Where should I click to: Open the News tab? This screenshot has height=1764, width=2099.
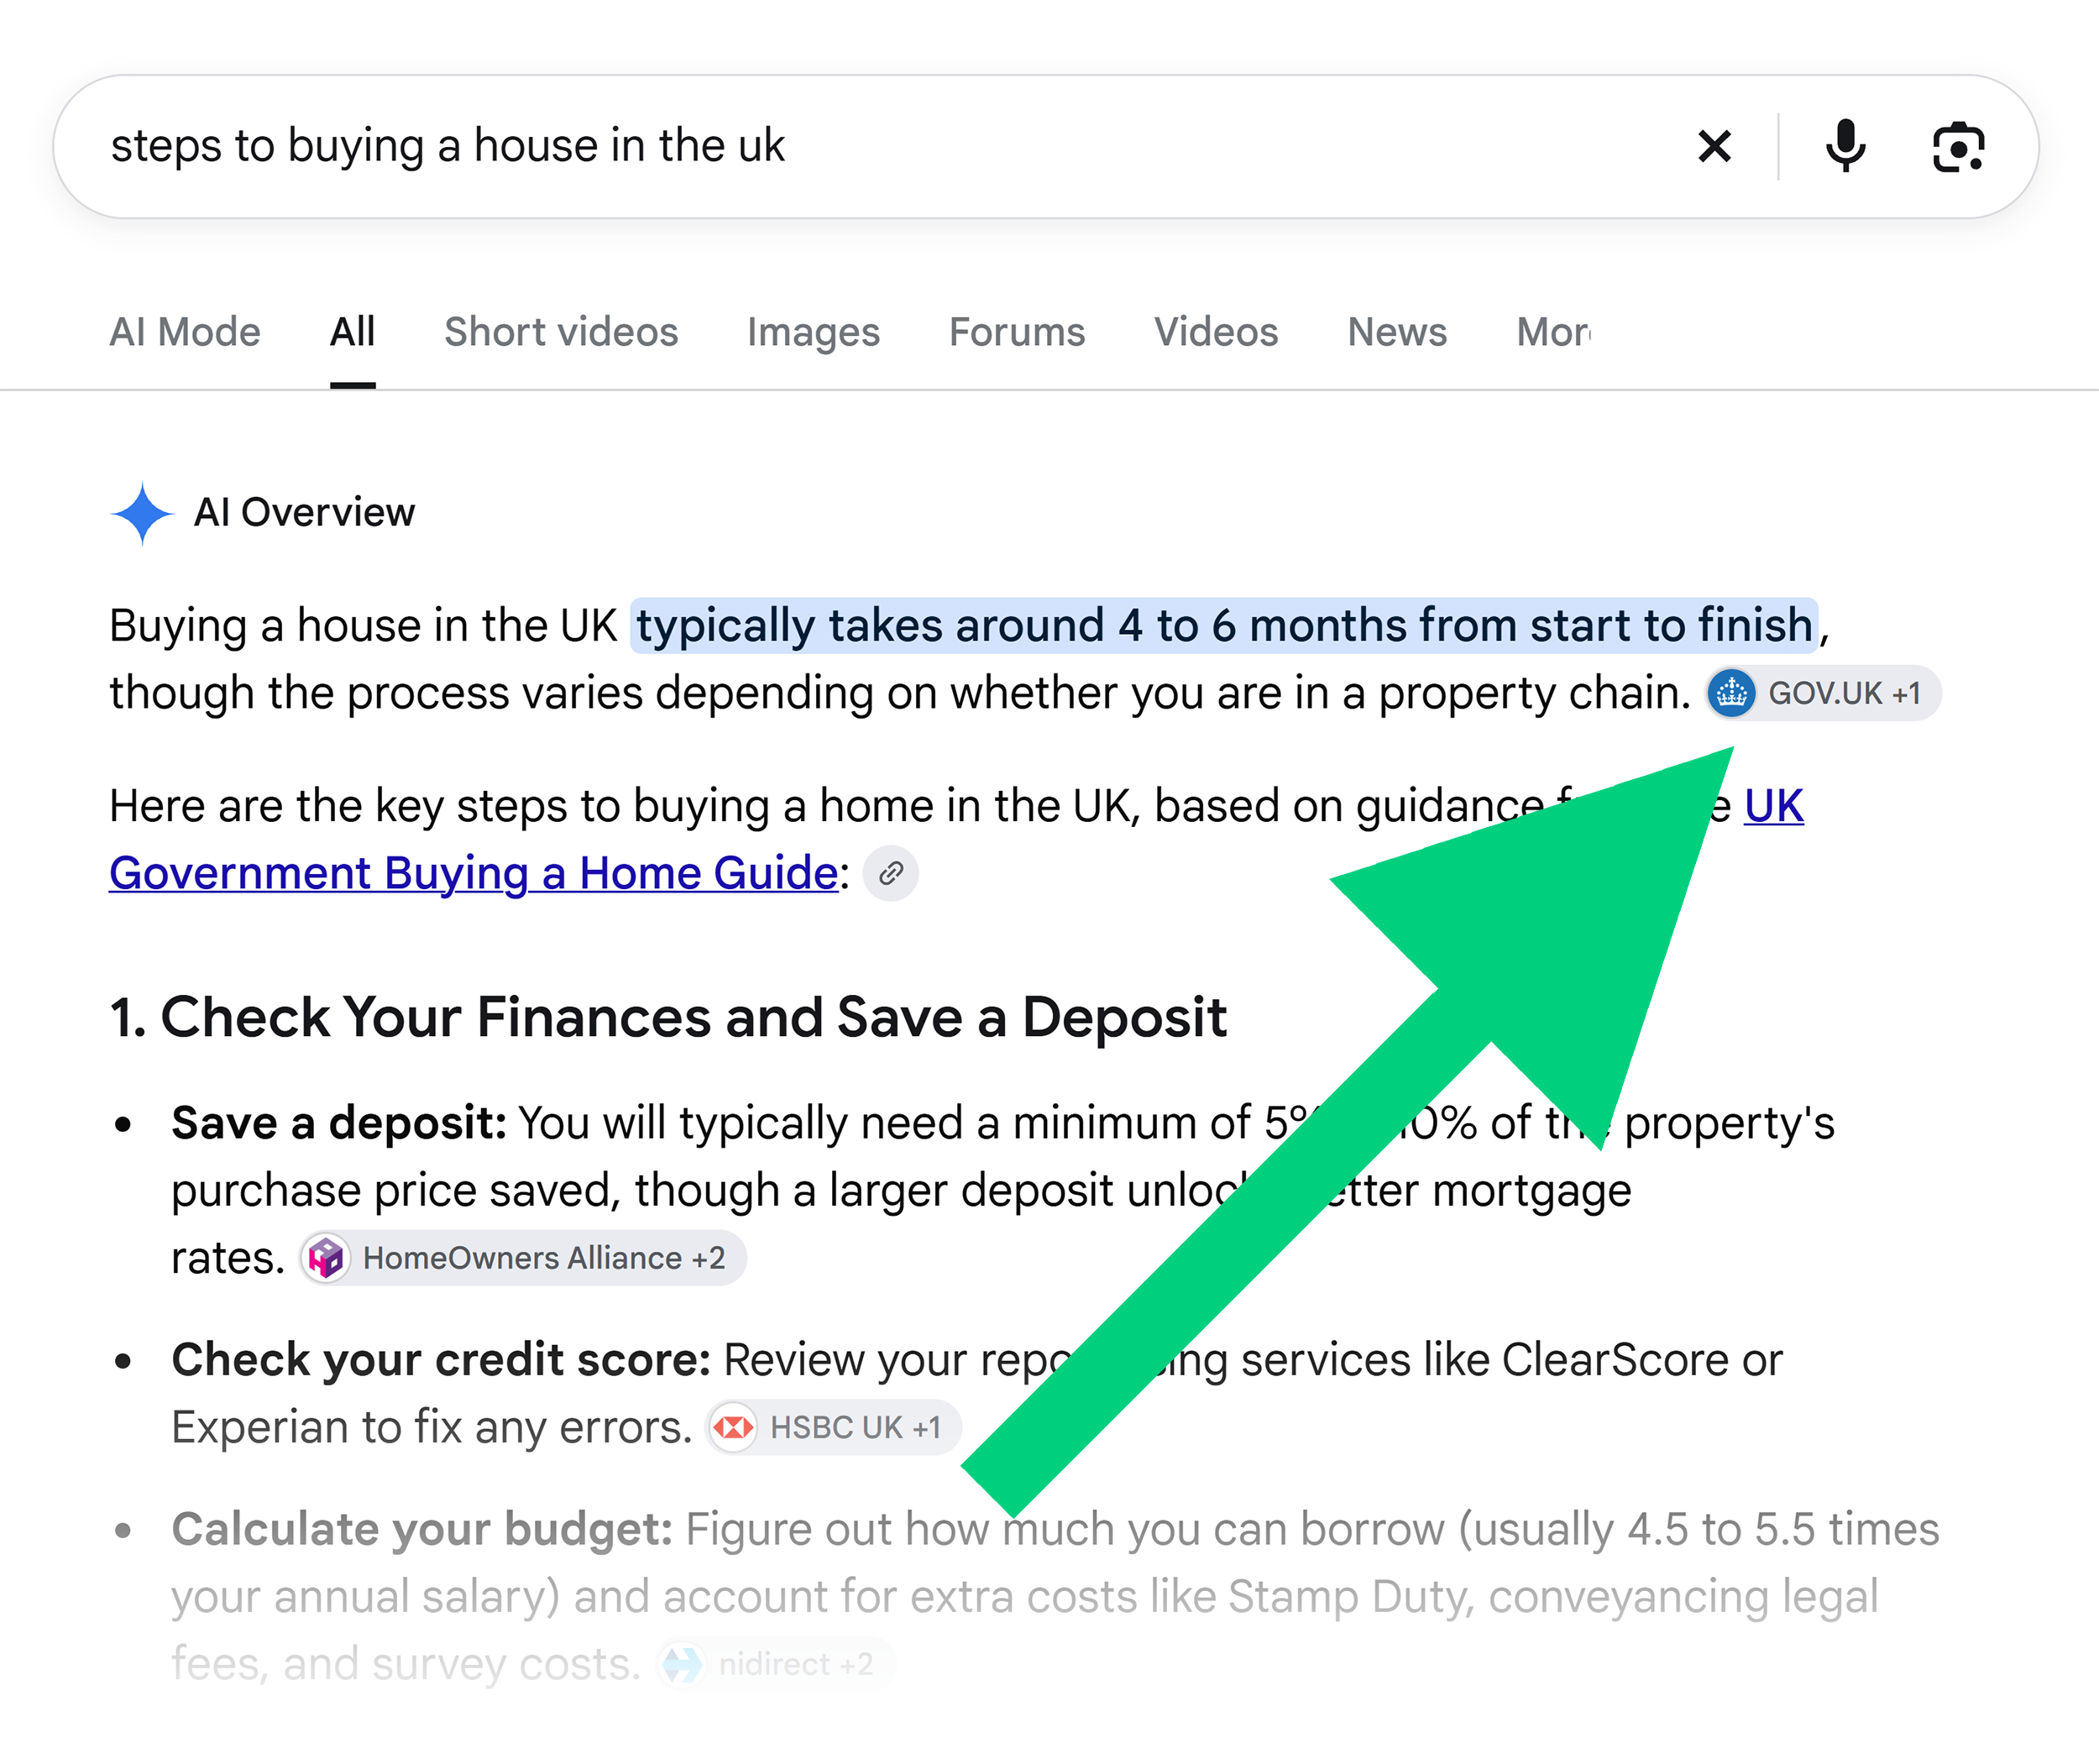coord(1397,332)
